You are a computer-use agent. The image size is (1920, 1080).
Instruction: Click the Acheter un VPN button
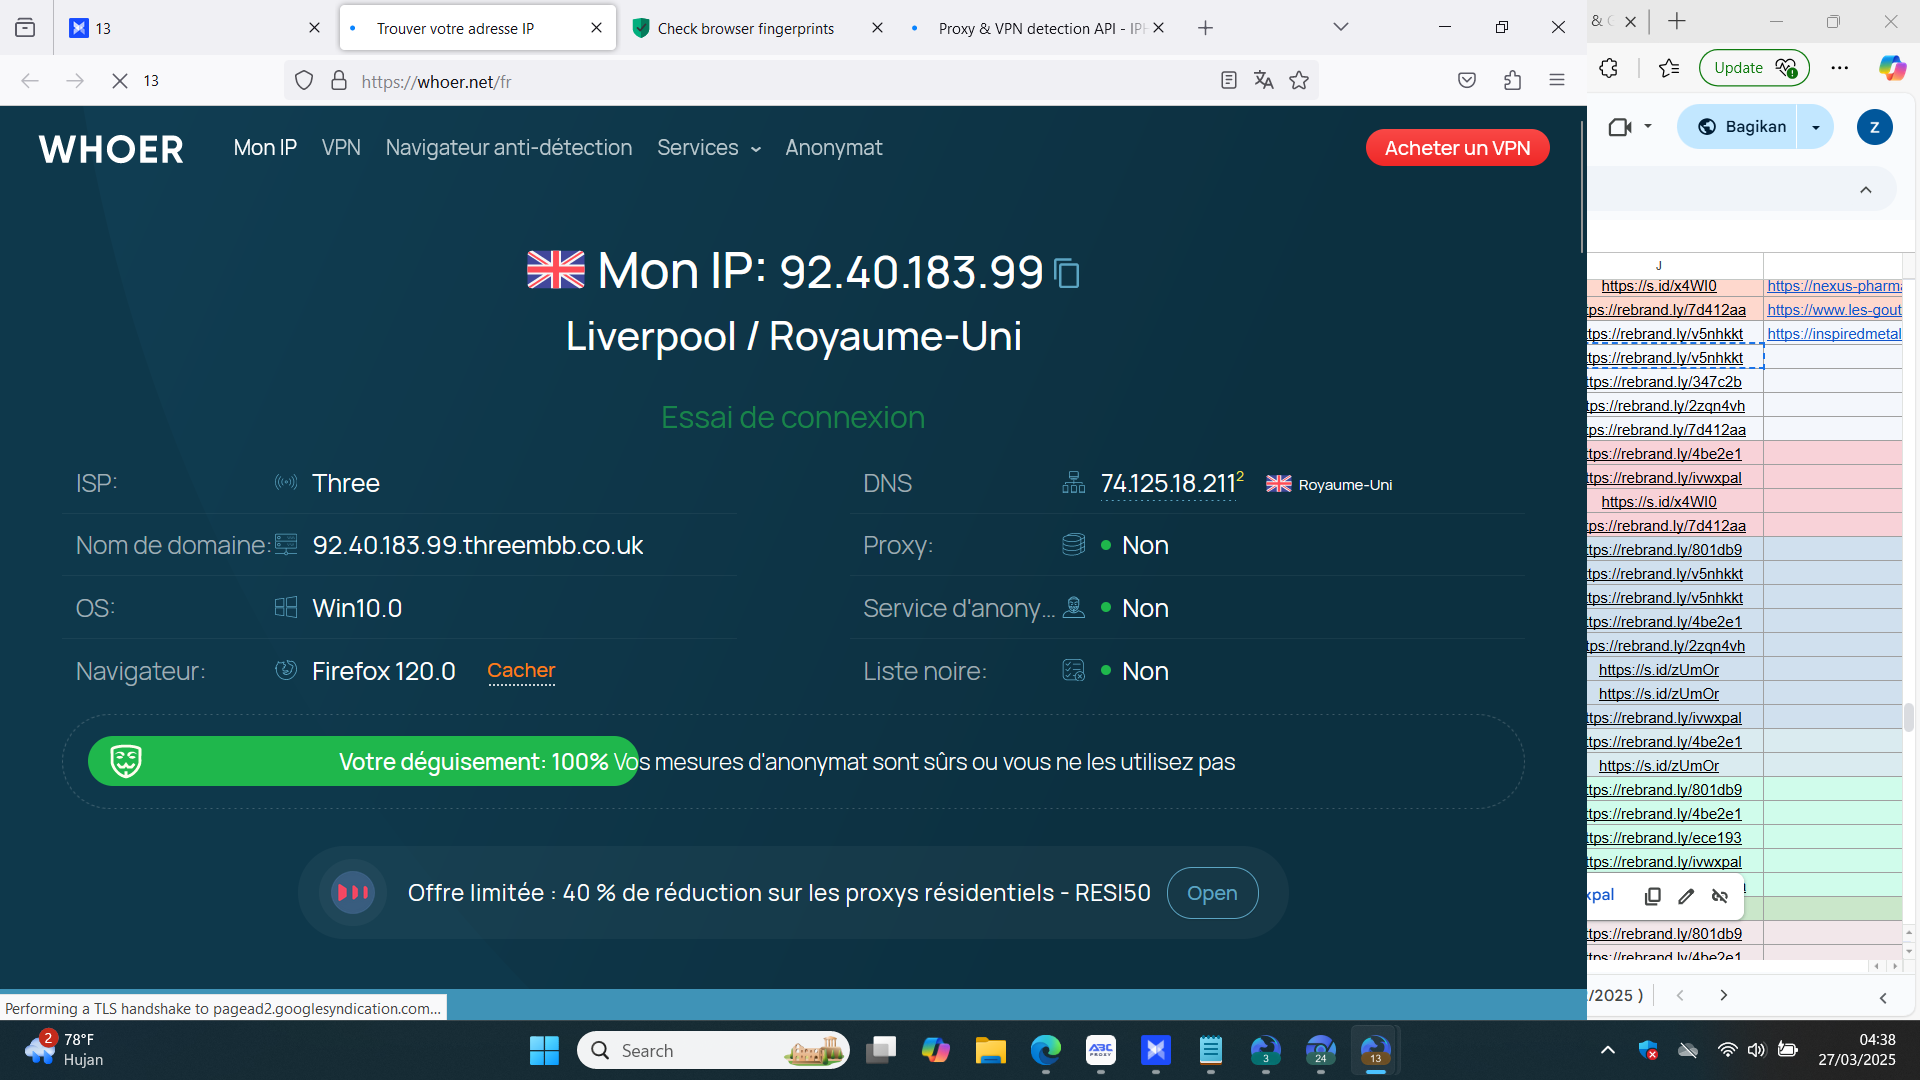click(1457, 148)
